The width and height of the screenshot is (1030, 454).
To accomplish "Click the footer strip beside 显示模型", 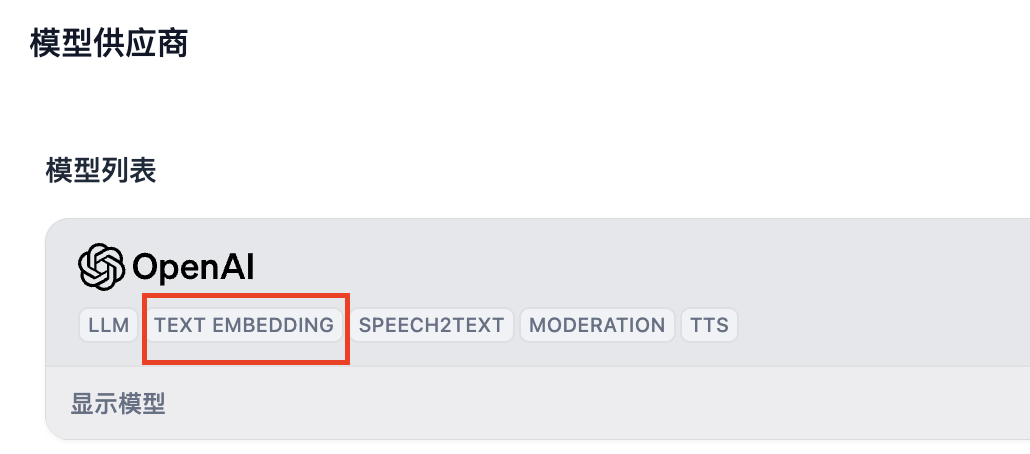I will click(591, 403).
